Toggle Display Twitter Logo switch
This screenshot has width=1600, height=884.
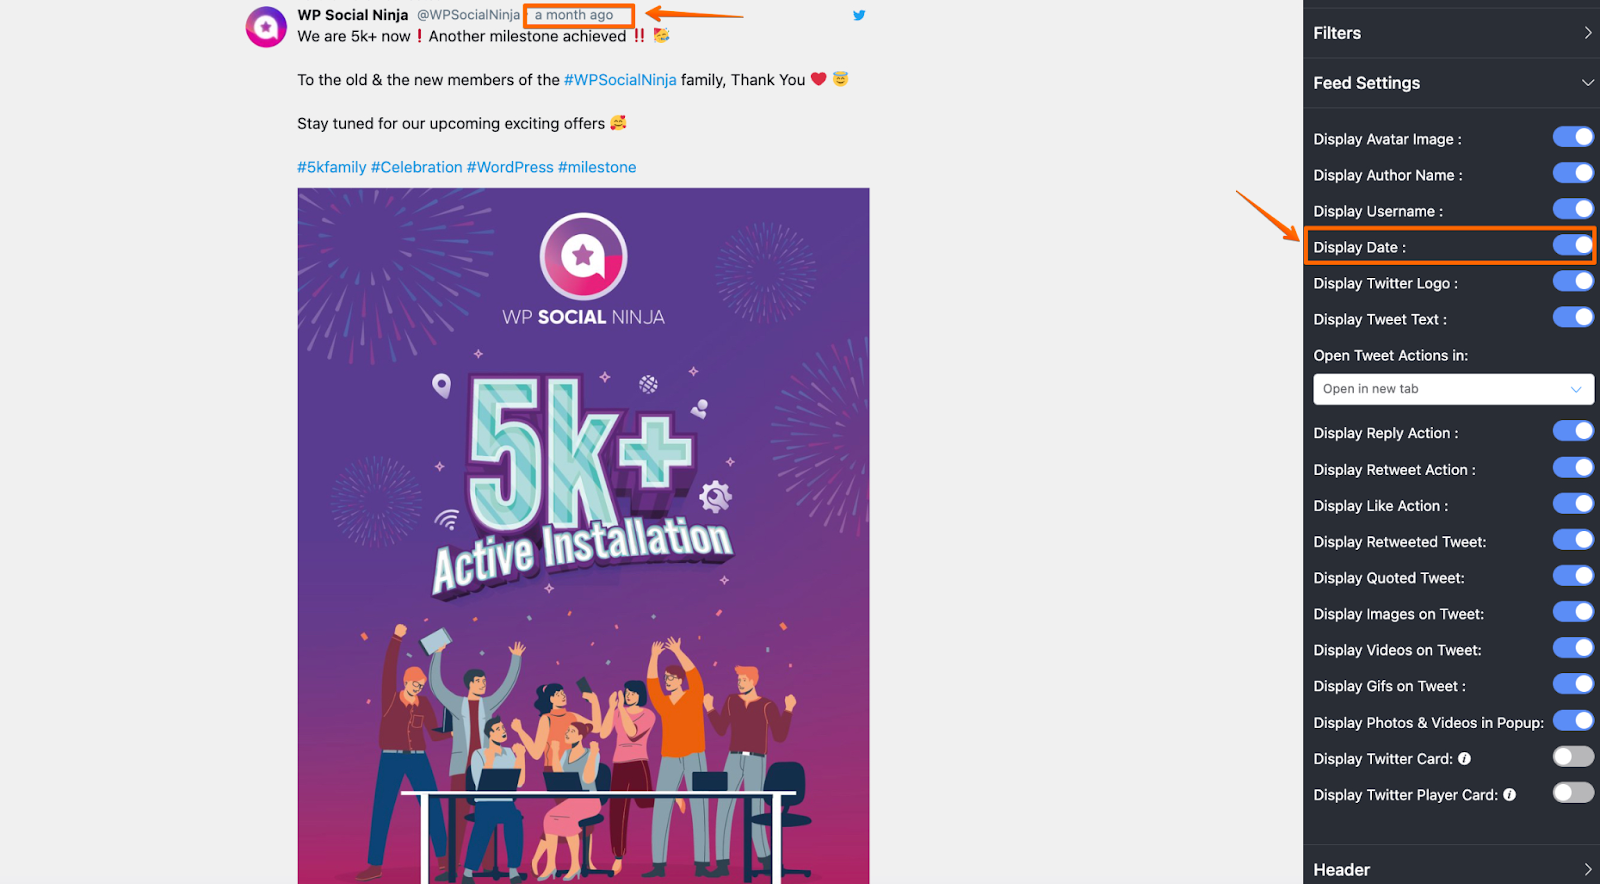(1573, 281)
